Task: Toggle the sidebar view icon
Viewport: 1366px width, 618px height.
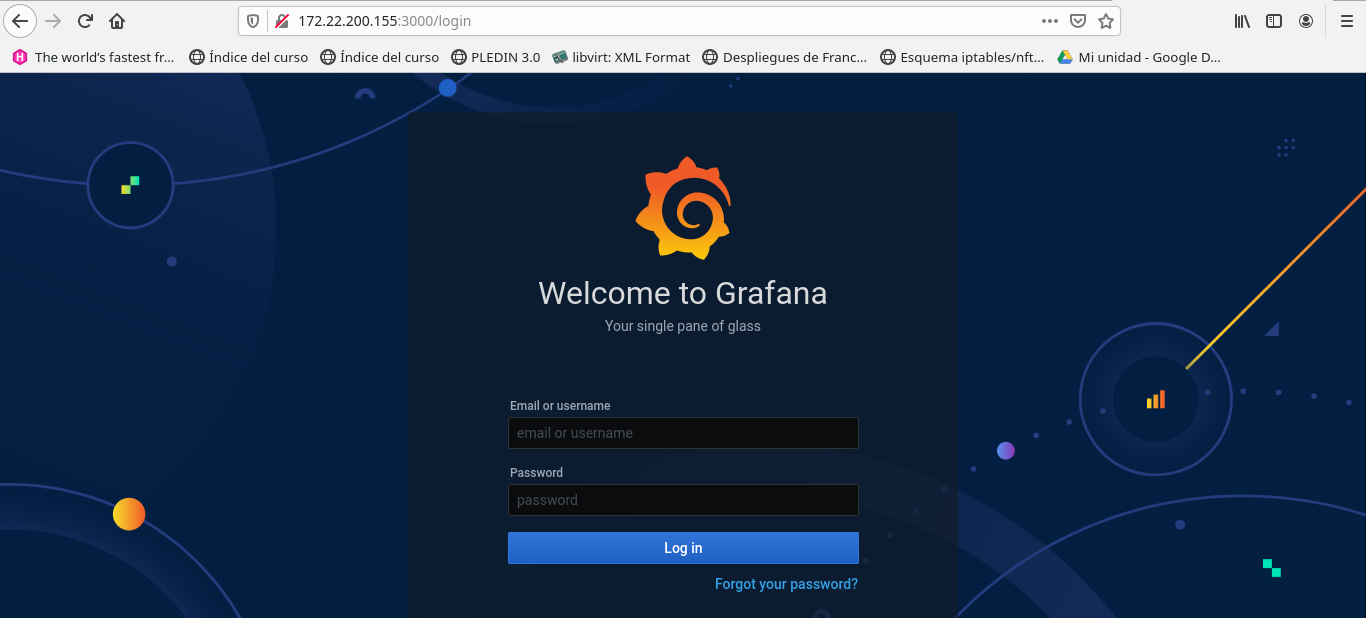Action: coord(1274,21)
